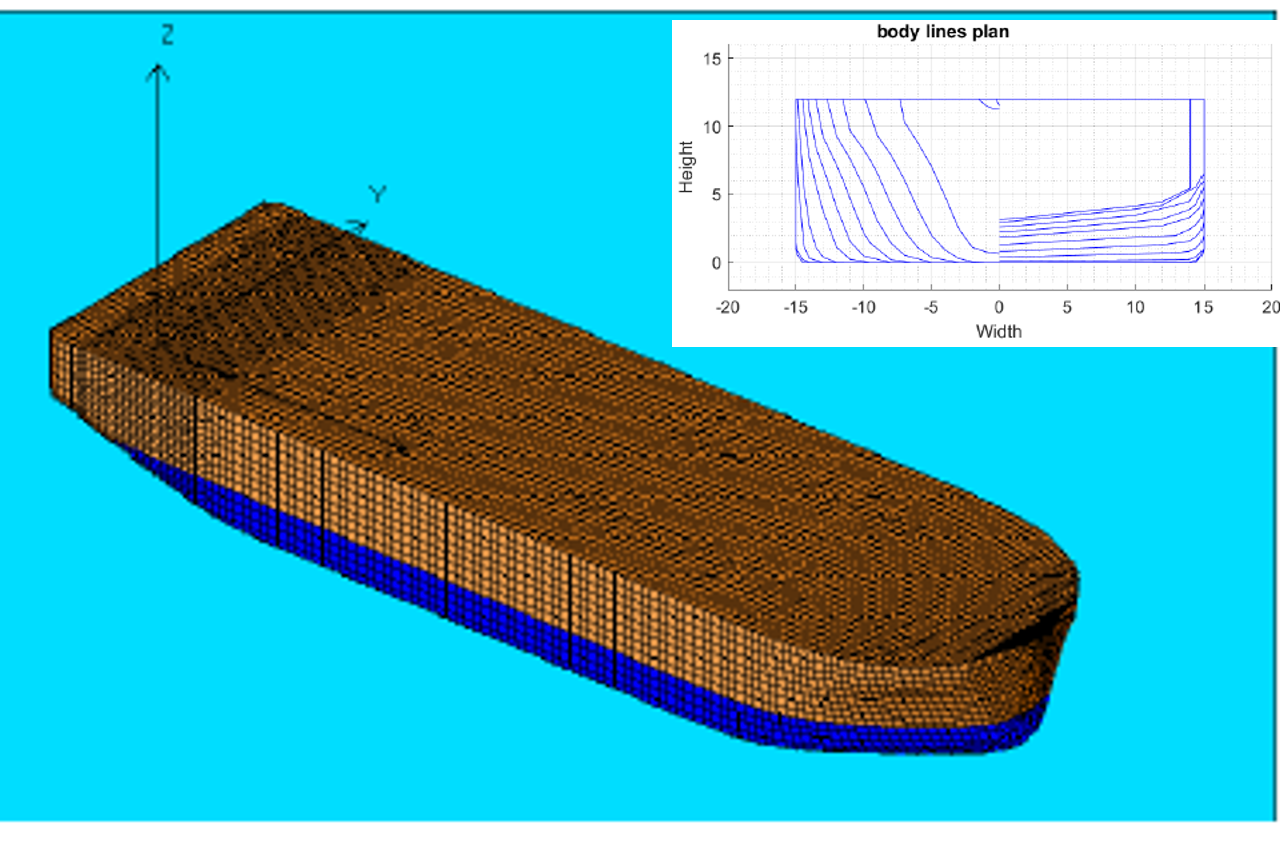
Task: Click the Z axis label
Action: pos(167,35)
